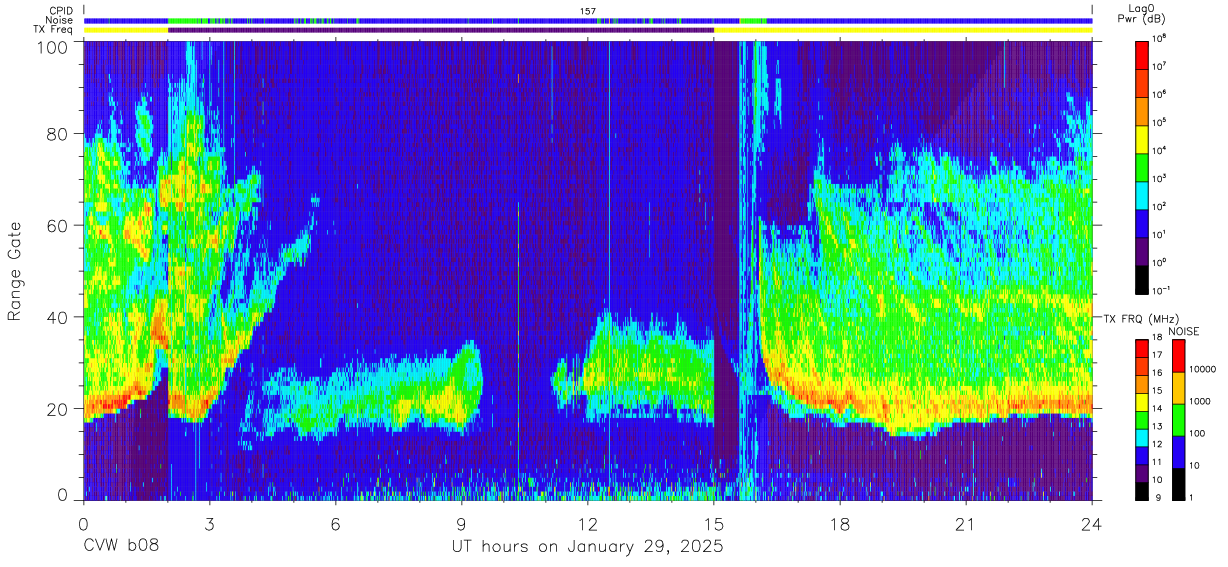Screen dimensions: 1228x567
Task: Click the purple segment of the TX Freq bar
Action: pos(441,30)
